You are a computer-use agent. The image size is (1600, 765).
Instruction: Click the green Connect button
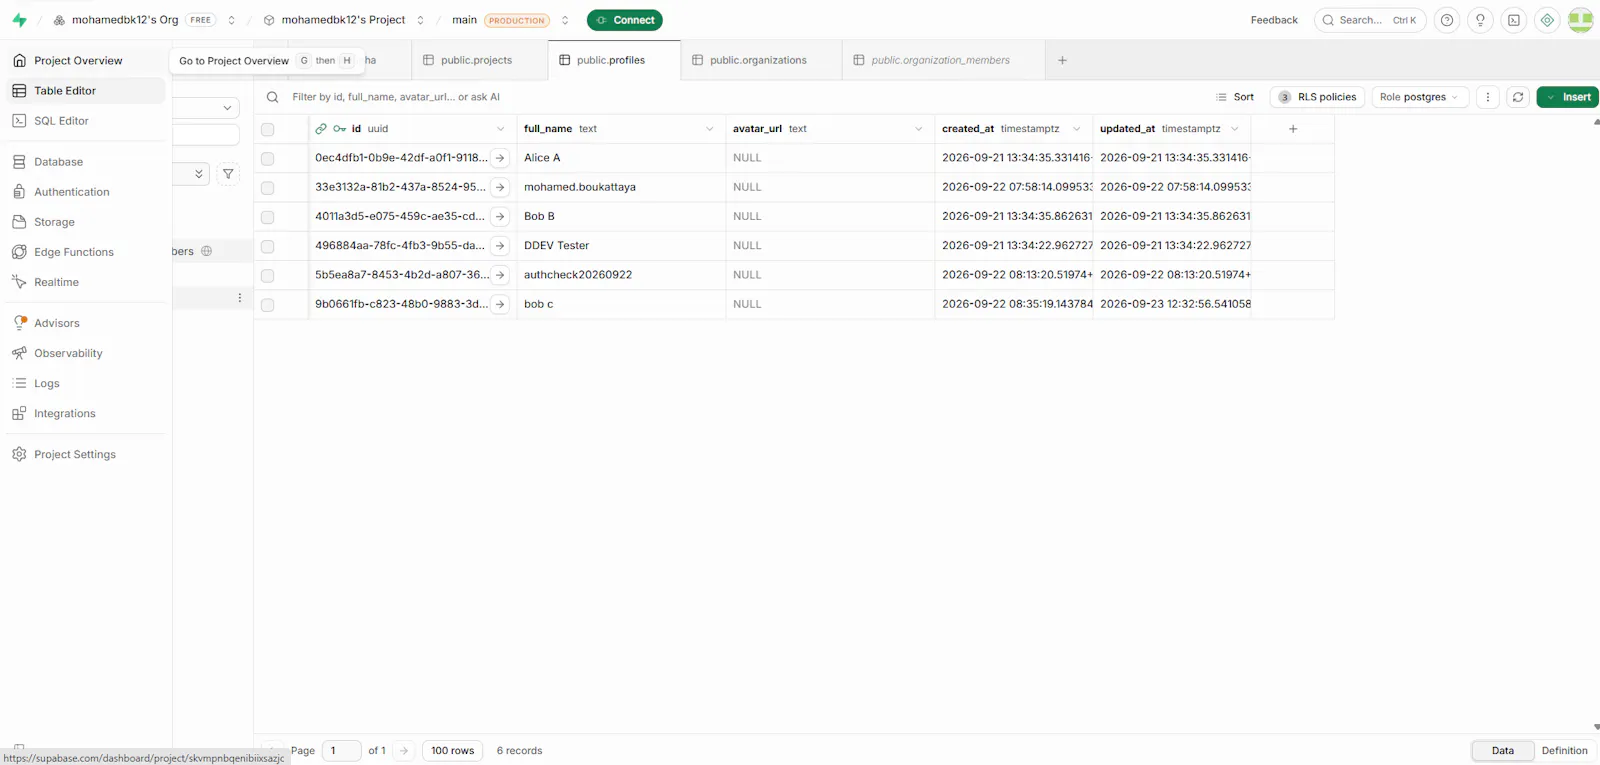pos(625,20)
